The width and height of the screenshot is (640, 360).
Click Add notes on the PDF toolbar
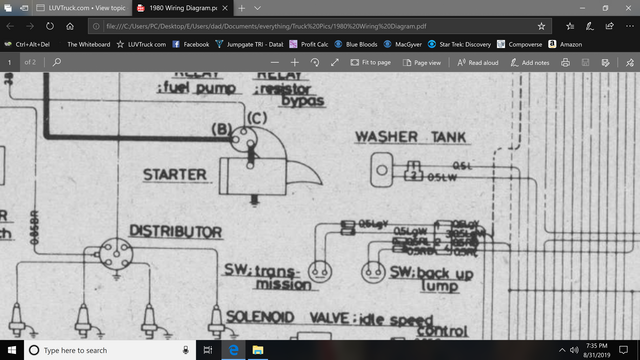click(x=530, y=62)
